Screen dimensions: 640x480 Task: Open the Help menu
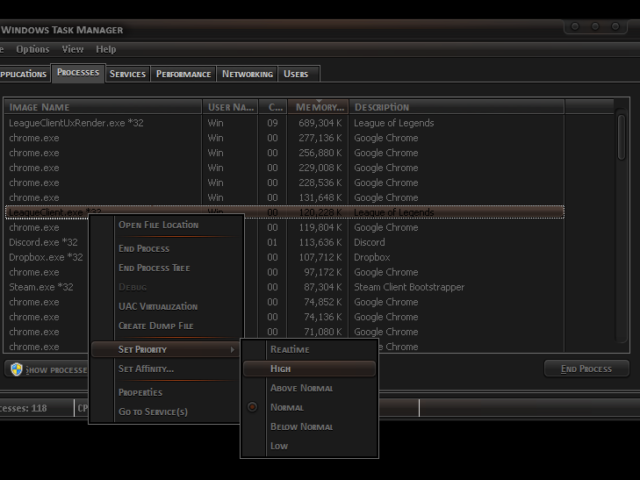tap(106, 49)
